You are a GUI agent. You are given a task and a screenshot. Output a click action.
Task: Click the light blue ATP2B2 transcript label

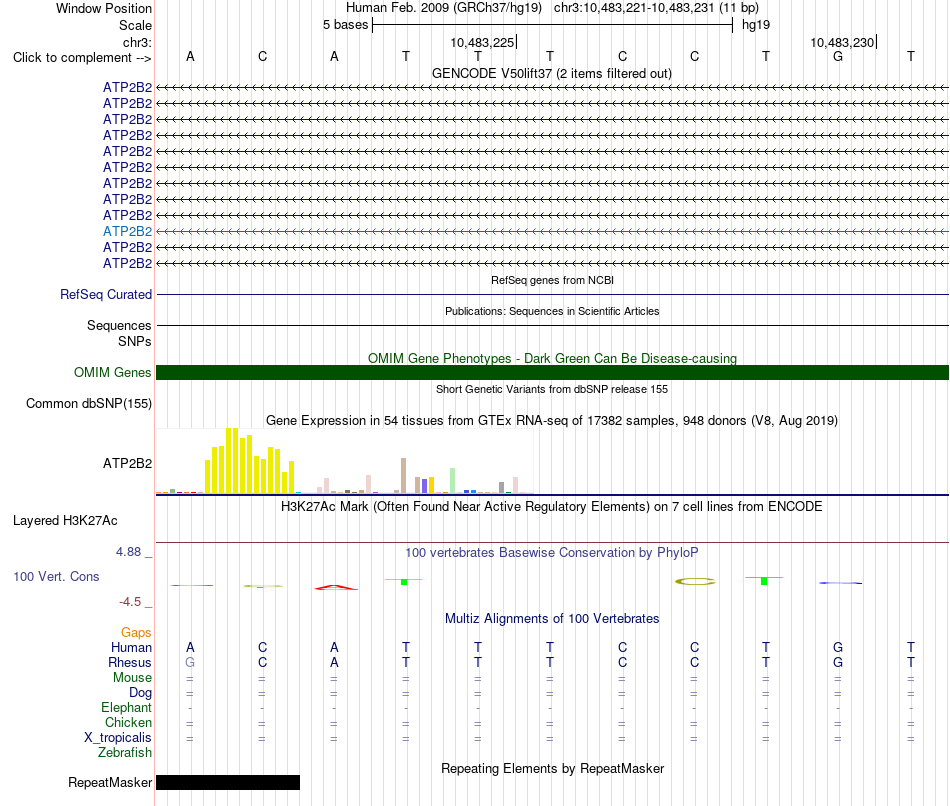point(127,231)
